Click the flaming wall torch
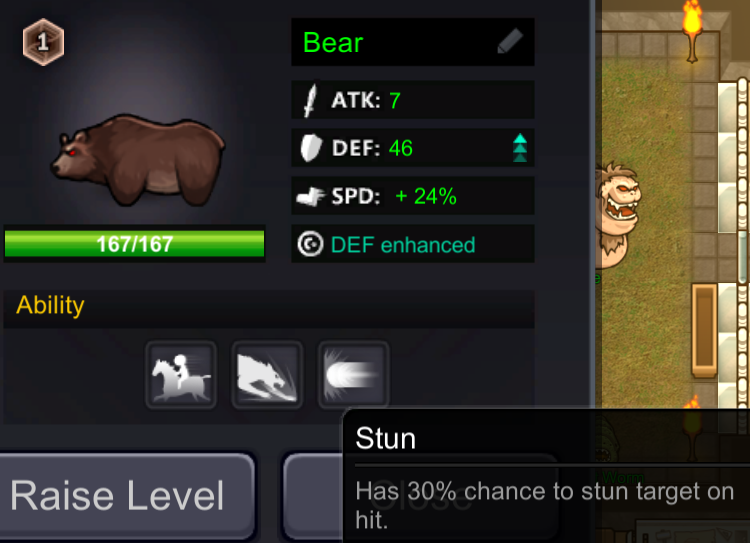Viewport: 750px width, 543px height. click(692, 32)
